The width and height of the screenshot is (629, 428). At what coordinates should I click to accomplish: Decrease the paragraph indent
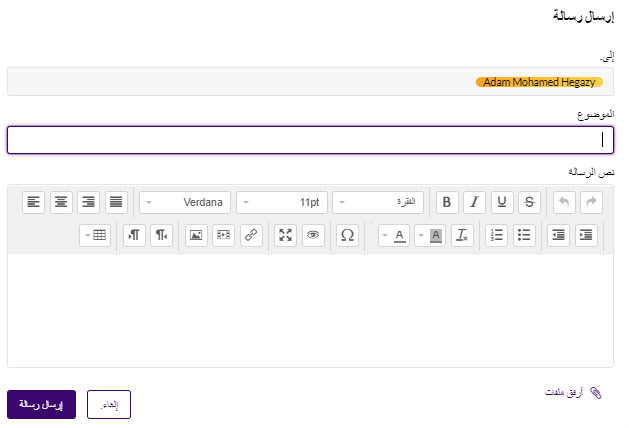tap(559, 235)
